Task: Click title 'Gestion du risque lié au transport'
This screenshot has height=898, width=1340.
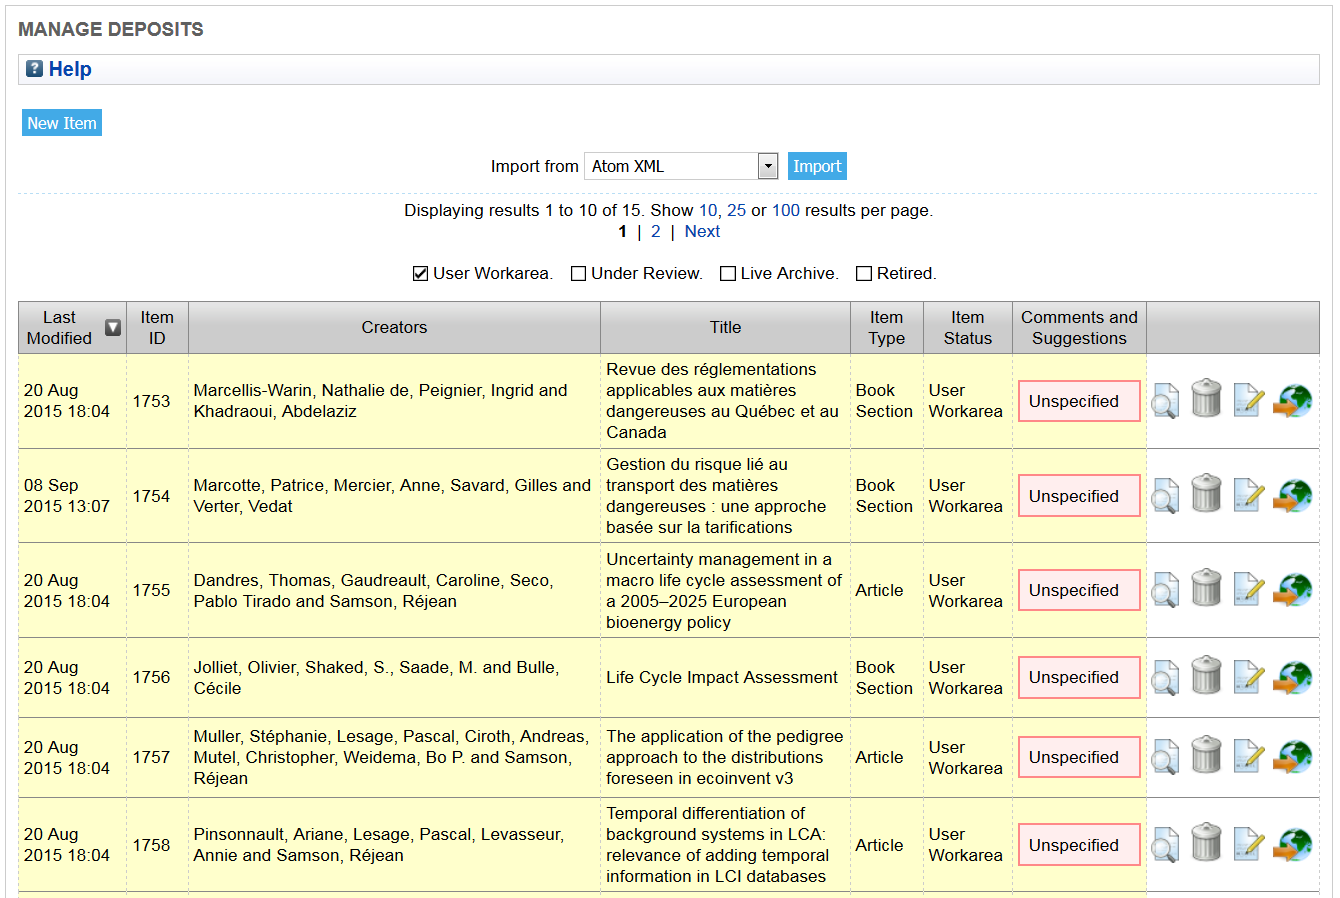Action: [716, 496]
